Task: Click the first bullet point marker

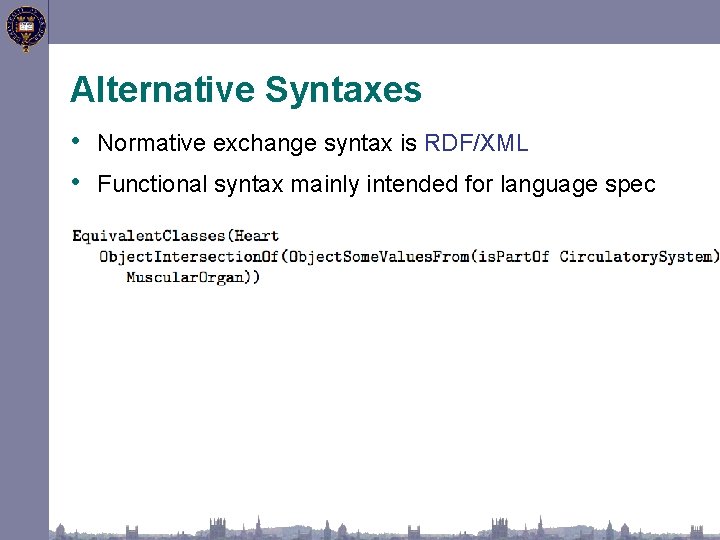Action: [x=76, y=141]
